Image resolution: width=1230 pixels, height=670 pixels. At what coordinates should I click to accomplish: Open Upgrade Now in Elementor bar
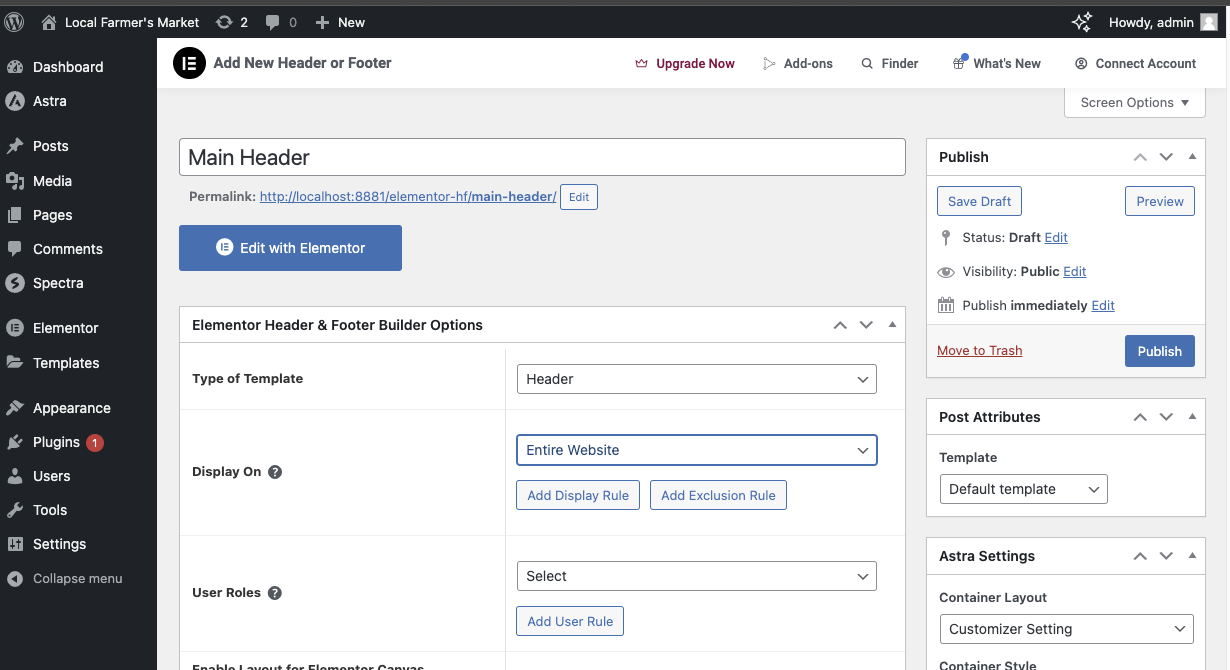[685, 63]
